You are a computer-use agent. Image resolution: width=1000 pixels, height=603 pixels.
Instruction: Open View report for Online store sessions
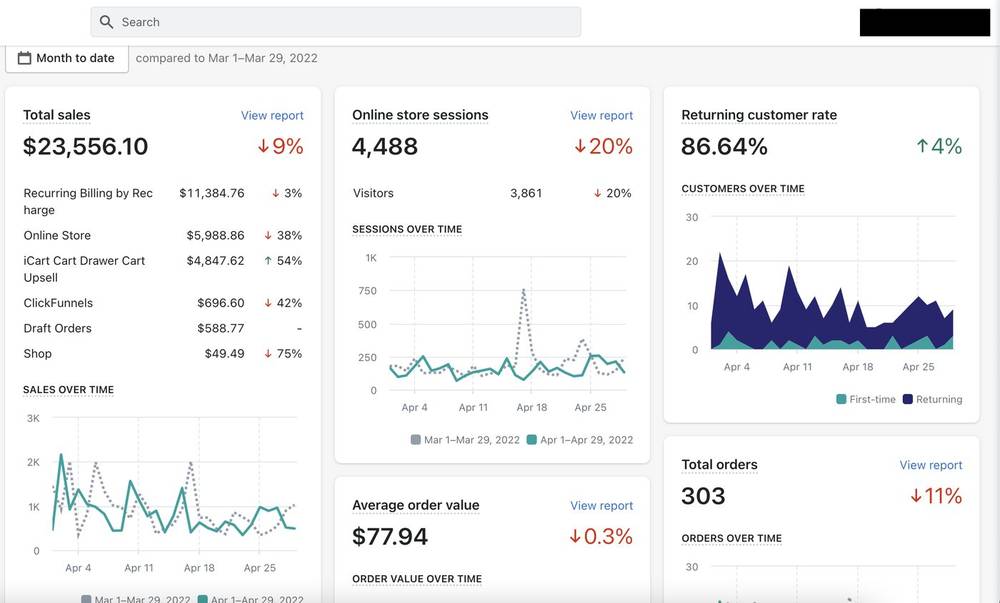601,115
